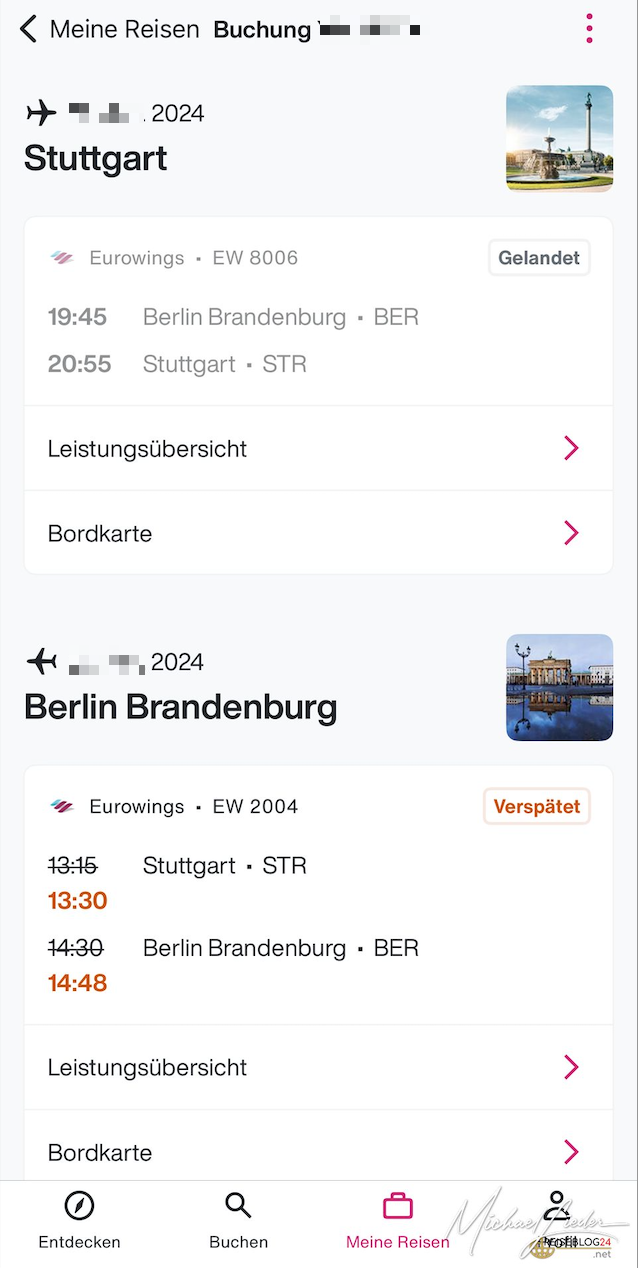The width and height of the screenshot is (638, 1268).
Task: Tap the Verspätet delay status badge
Action: click(537, 806)
